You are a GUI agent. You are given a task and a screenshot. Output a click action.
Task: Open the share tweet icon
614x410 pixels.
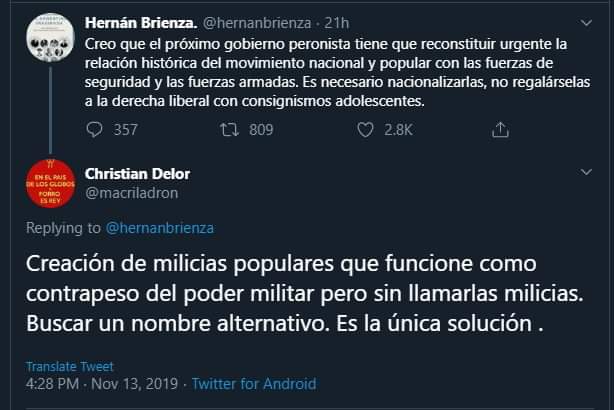501,130
